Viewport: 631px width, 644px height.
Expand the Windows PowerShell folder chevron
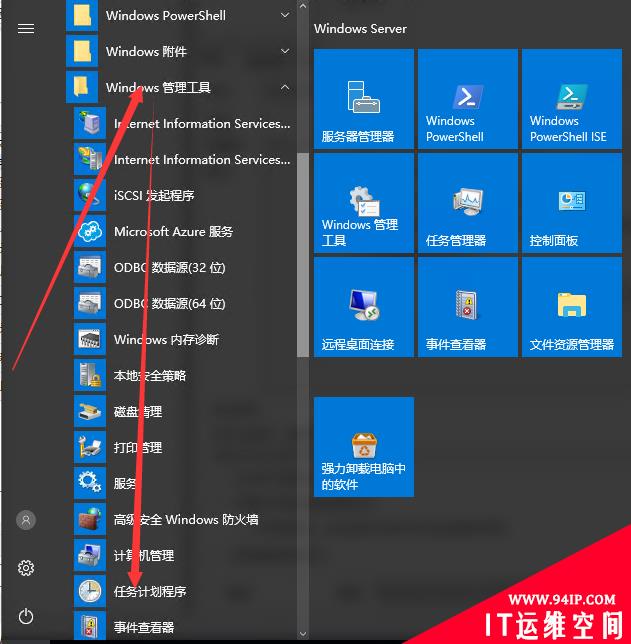[285, 15]
